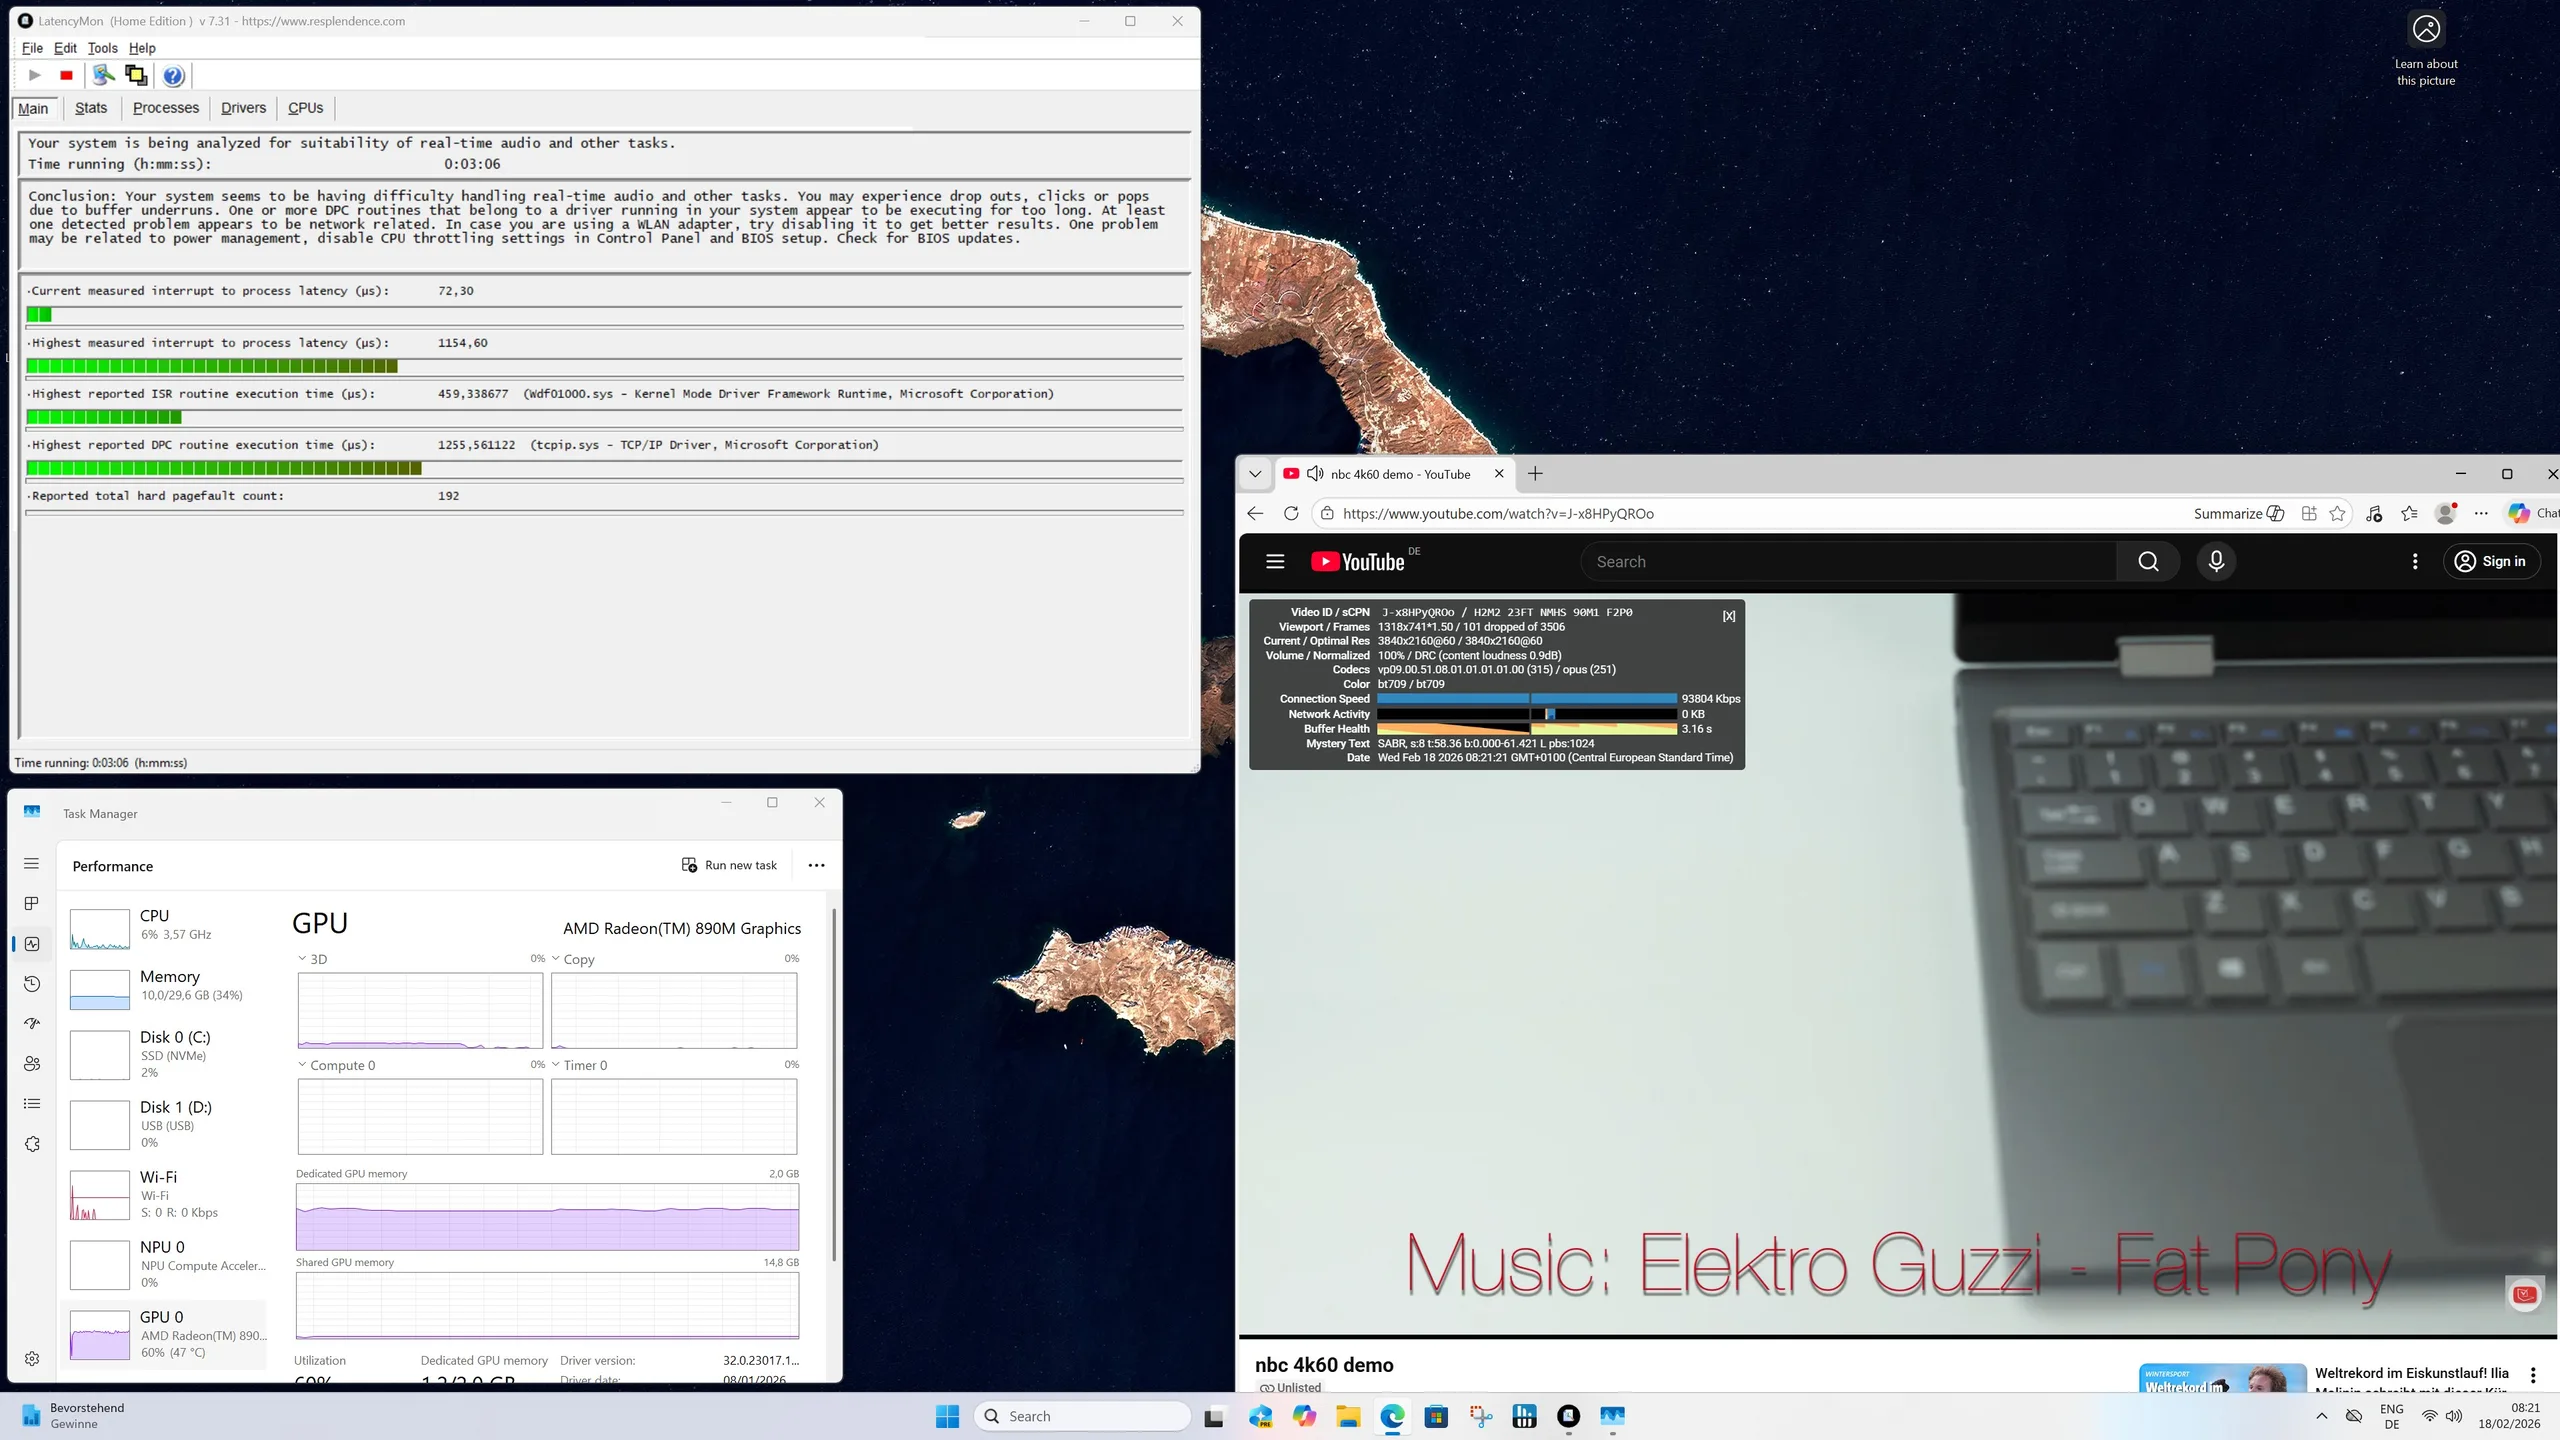This screenshot has height=1440, width=2560.
Task: Expand the Copy graph engine dropdown
Action: click(557, 959)
